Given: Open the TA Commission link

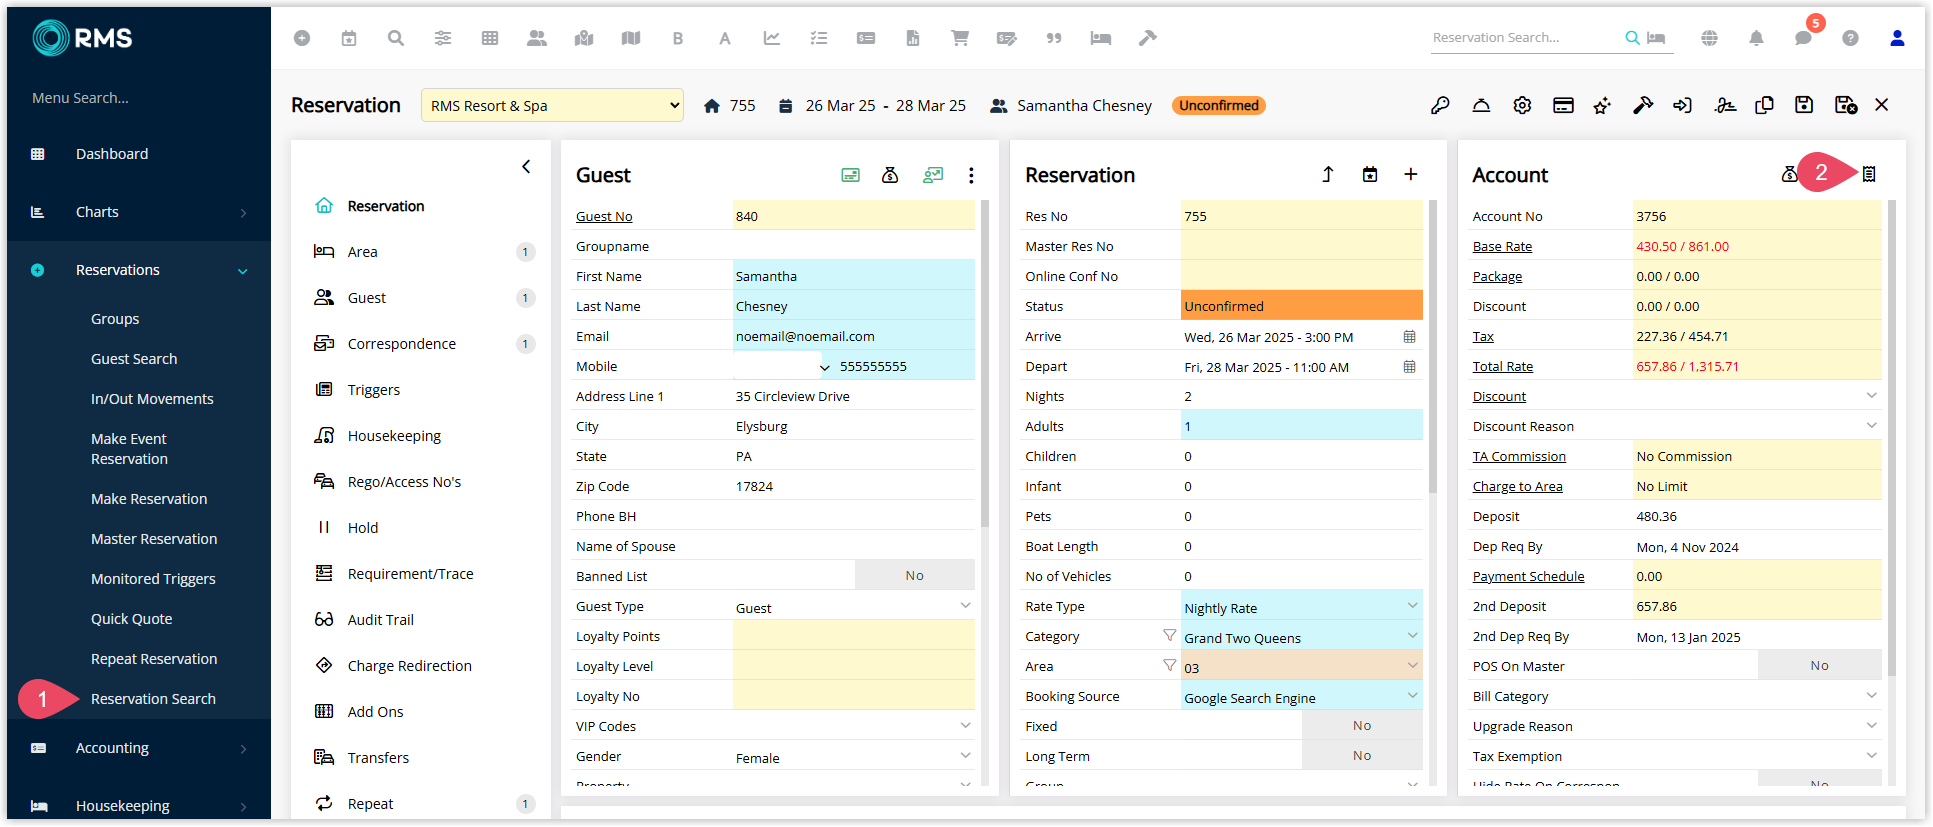Looking at the screenshot, I should (x=1519, y=457).
